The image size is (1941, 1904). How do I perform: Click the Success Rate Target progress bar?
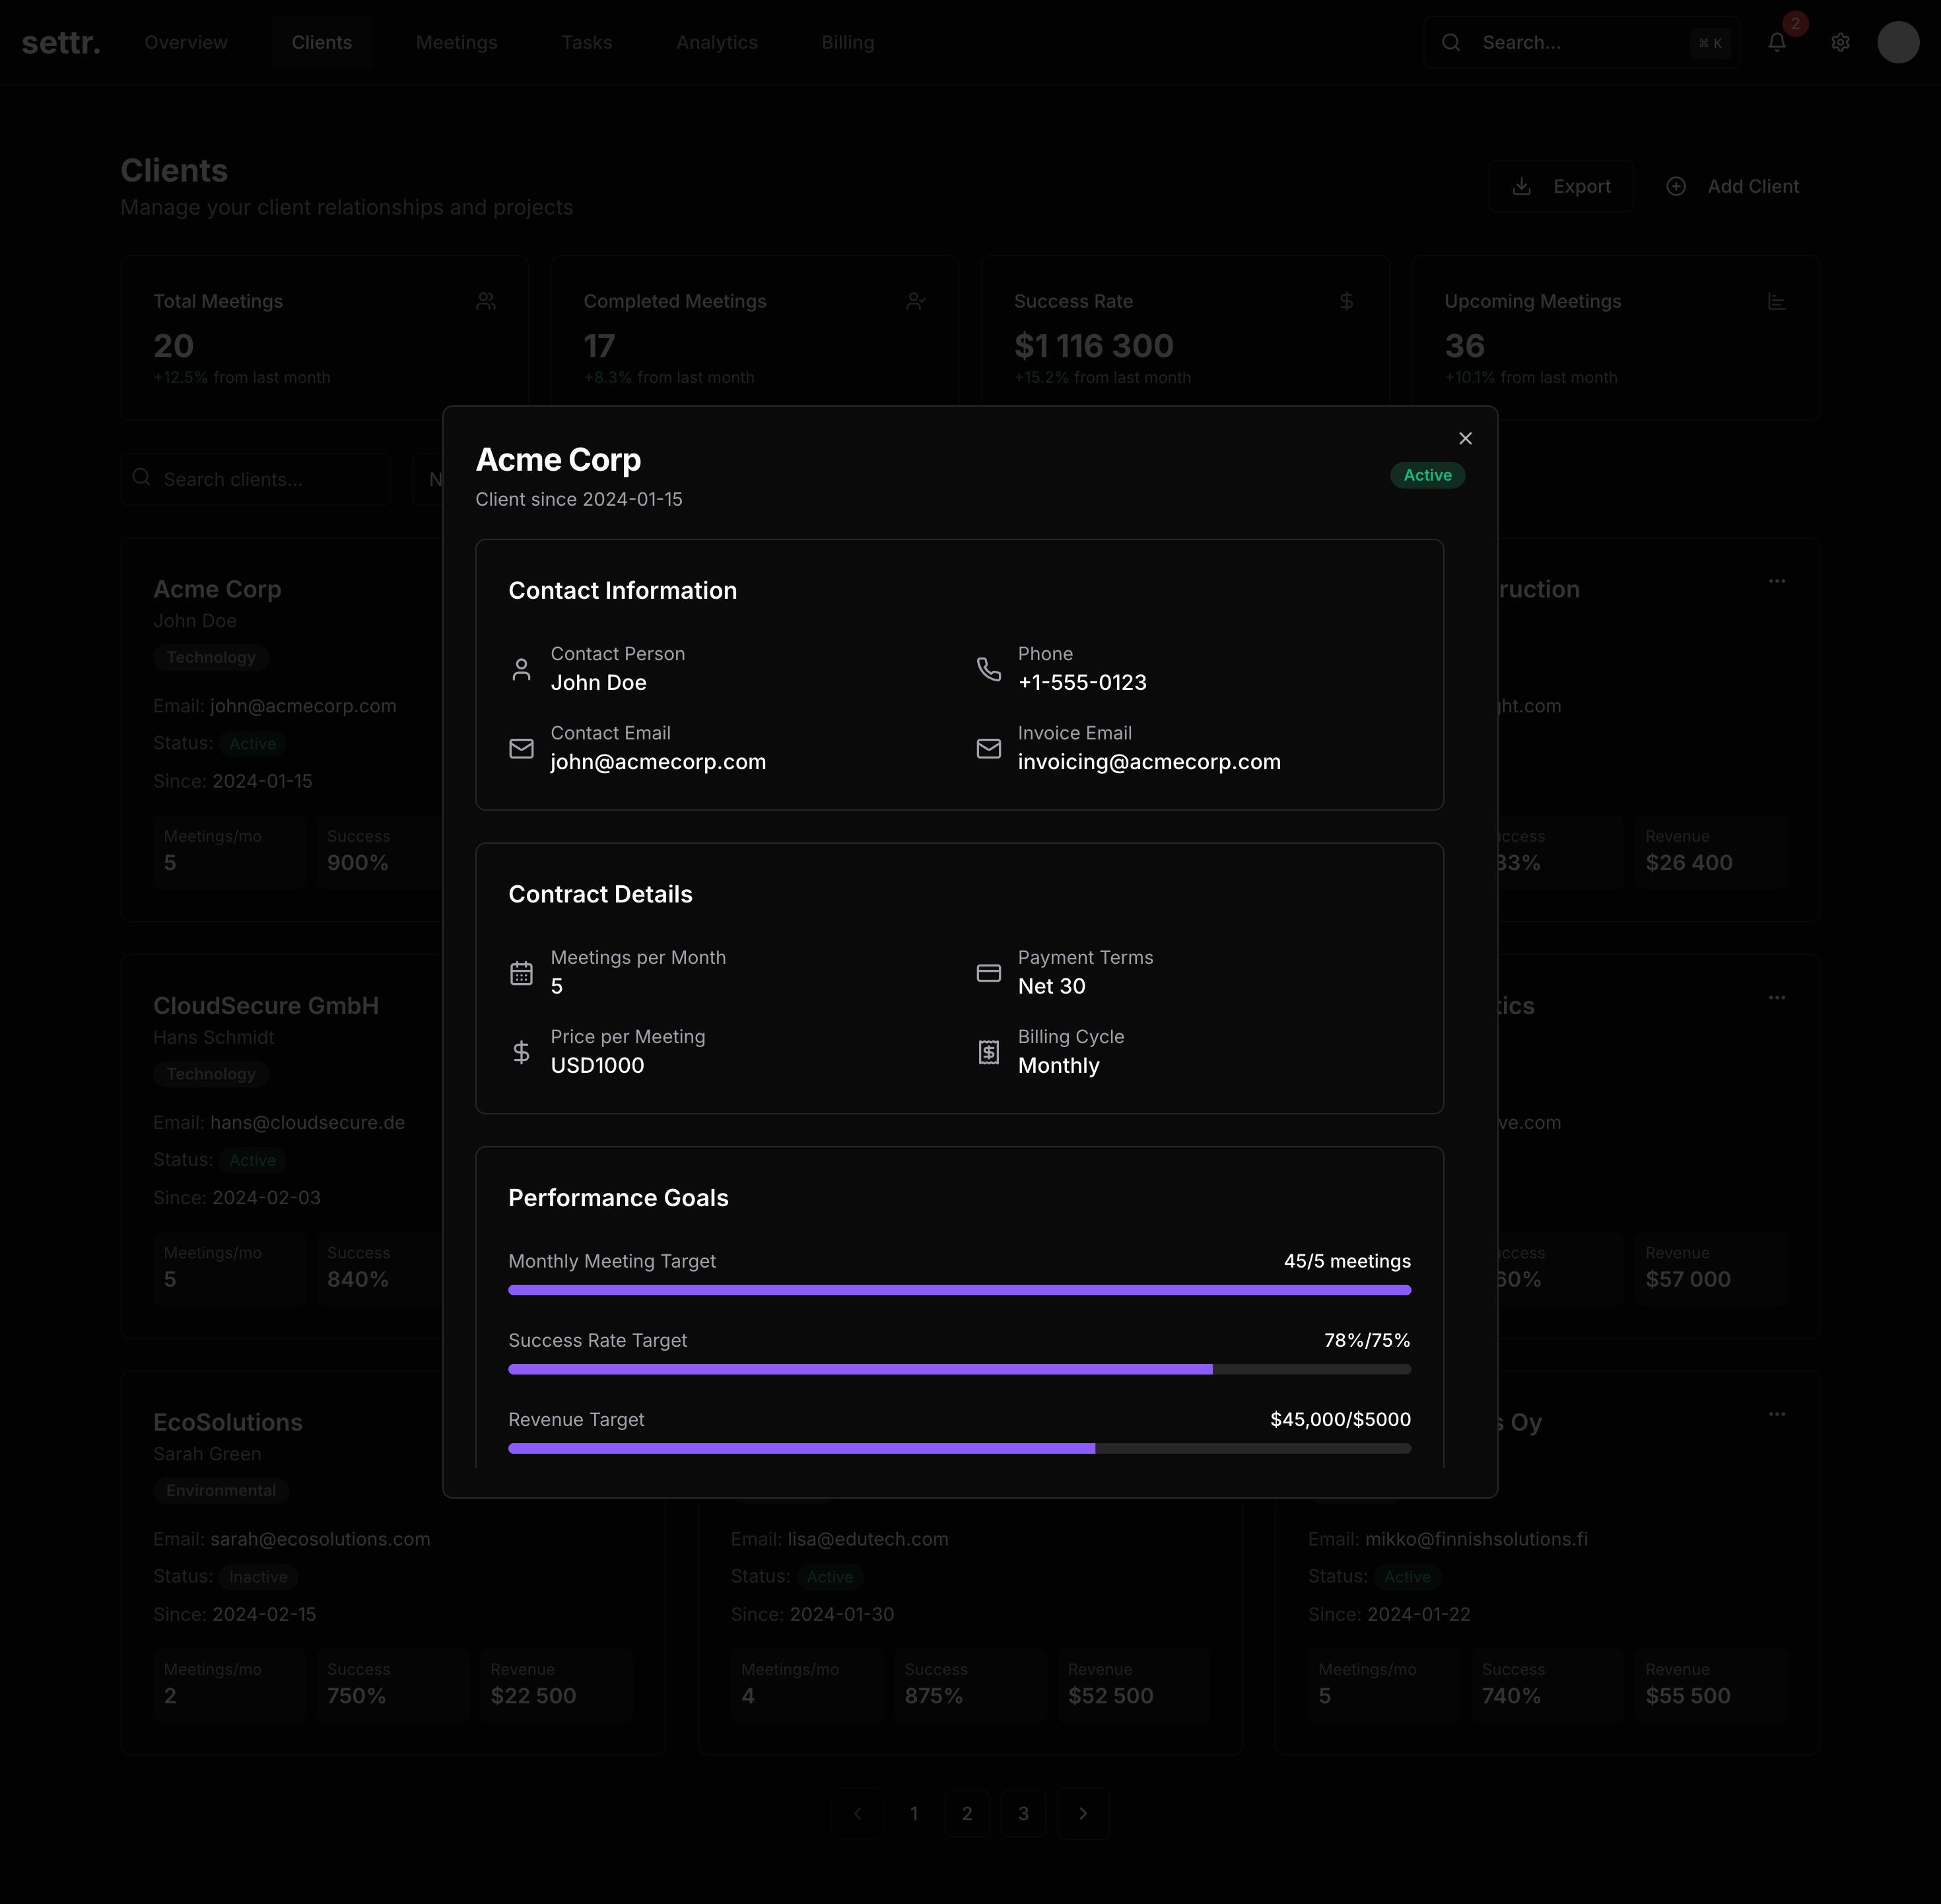[959, 1369]
